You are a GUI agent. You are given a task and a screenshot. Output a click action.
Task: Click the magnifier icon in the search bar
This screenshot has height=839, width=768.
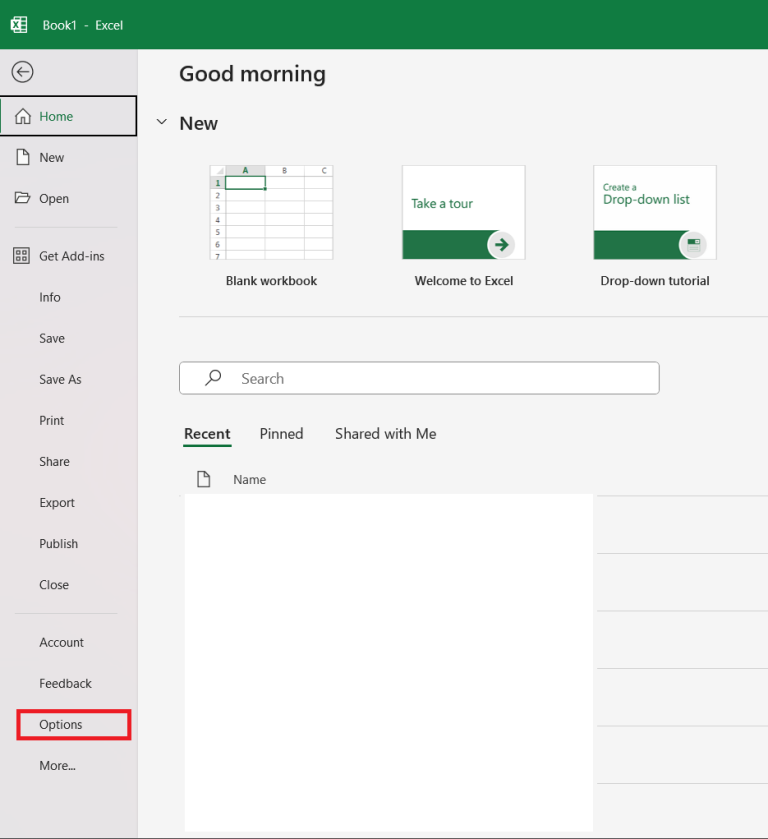pyautogui.click(x=212, y=378)
